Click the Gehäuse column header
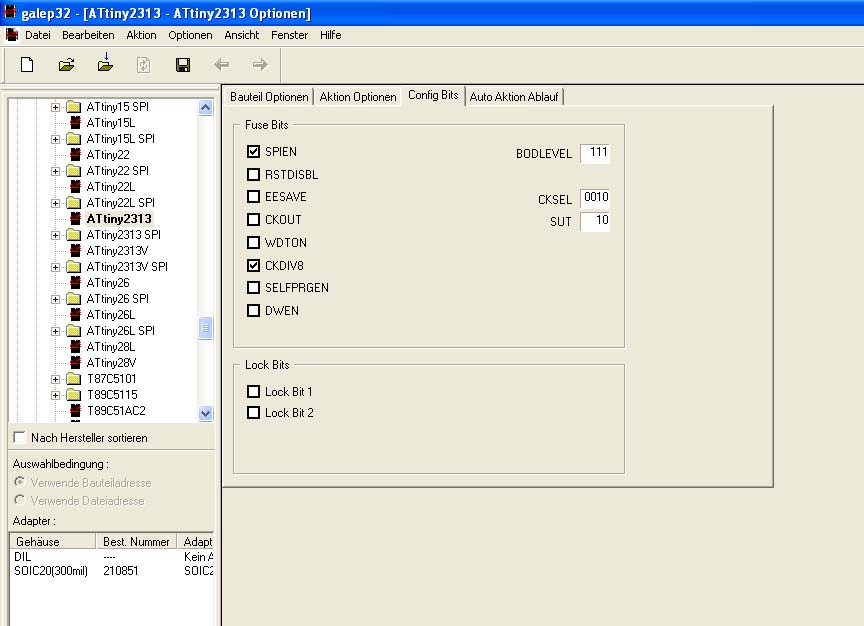 (x=53, y=541)
